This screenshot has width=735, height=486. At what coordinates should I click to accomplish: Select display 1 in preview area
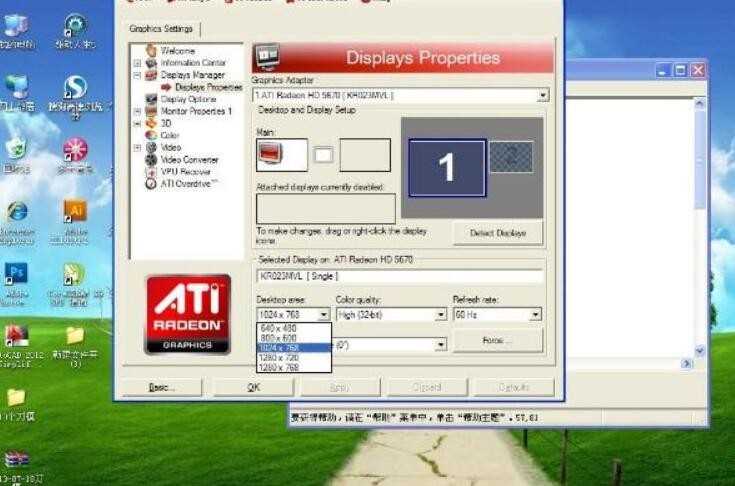[x=447, y=167]
